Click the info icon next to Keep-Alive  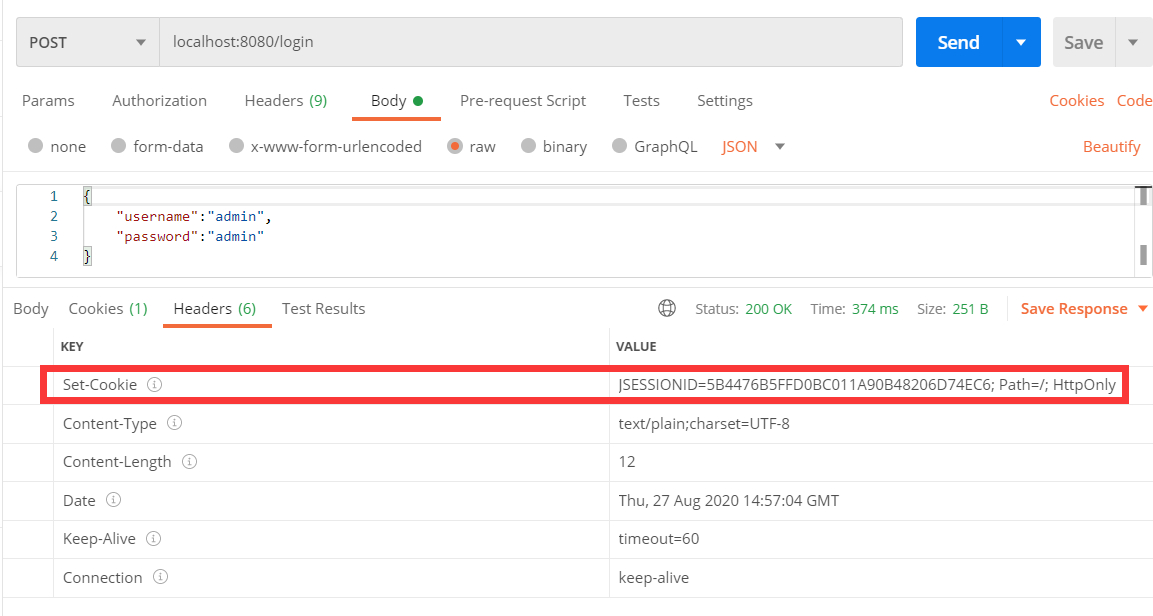click(x=154, y=538)
